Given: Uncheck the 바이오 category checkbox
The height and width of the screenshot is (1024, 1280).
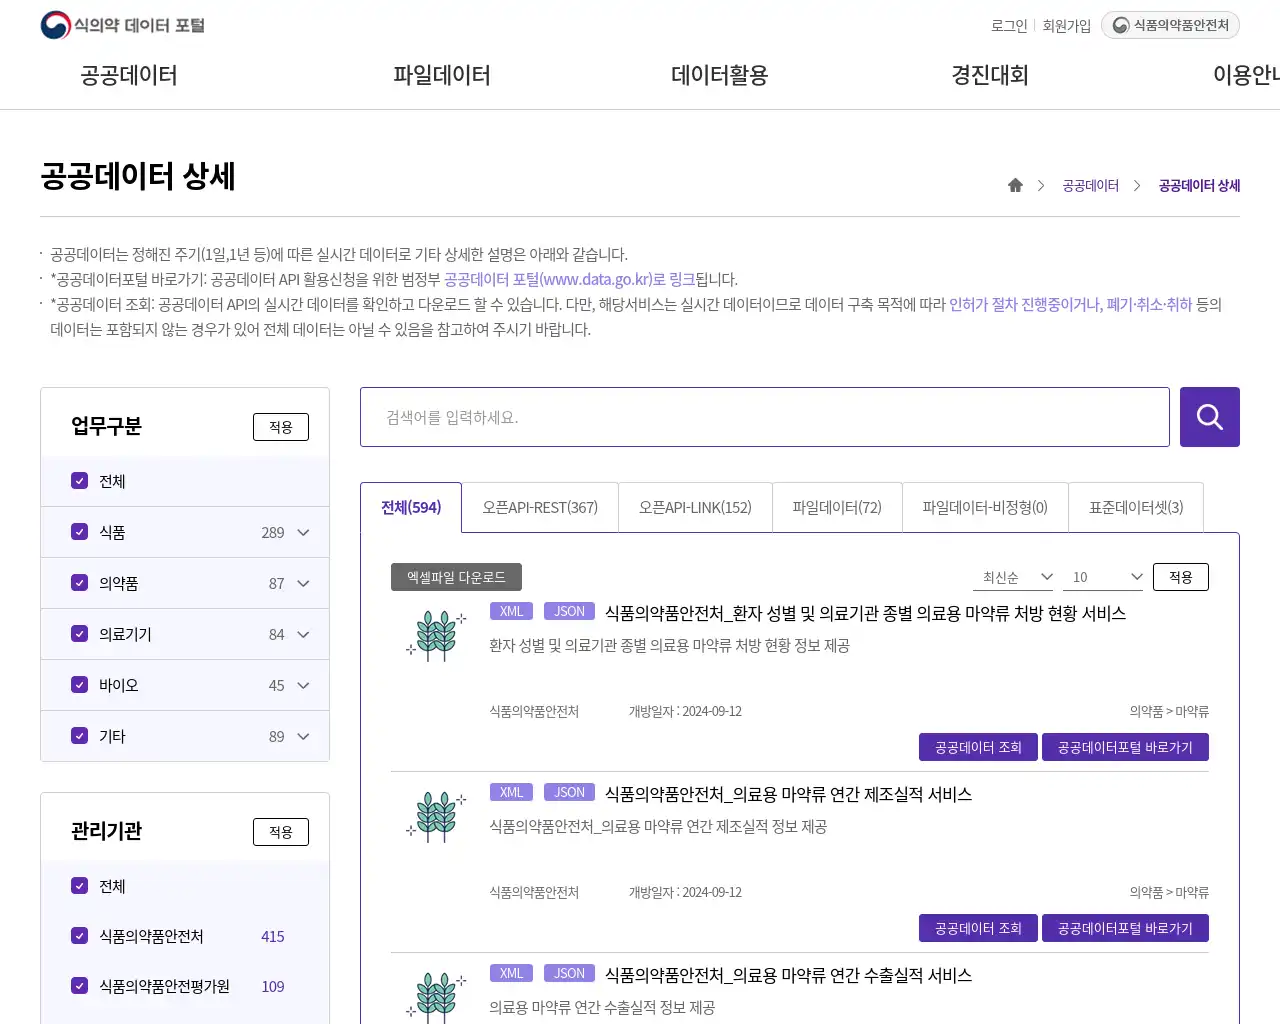Looking at the screenshot, I should tap(80, 685).
